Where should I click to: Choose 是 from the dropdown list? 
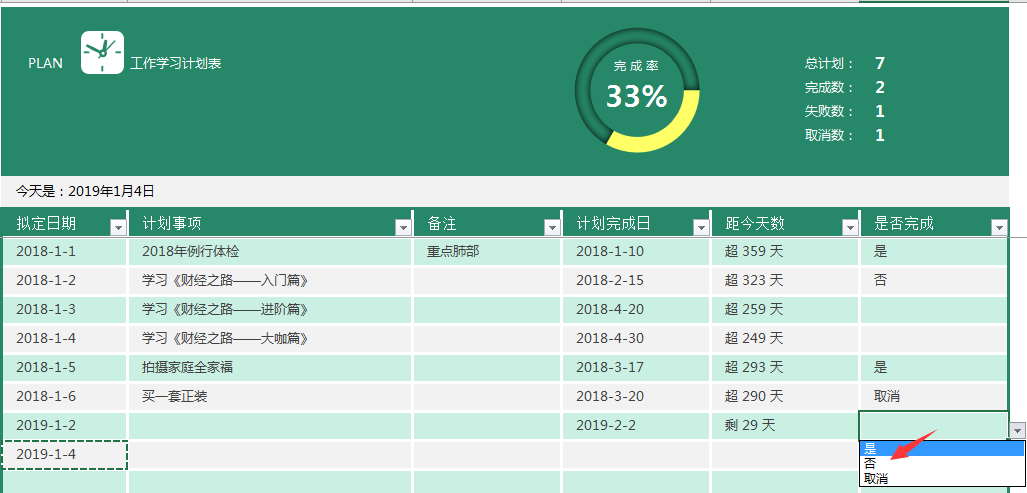click(941, 448)
